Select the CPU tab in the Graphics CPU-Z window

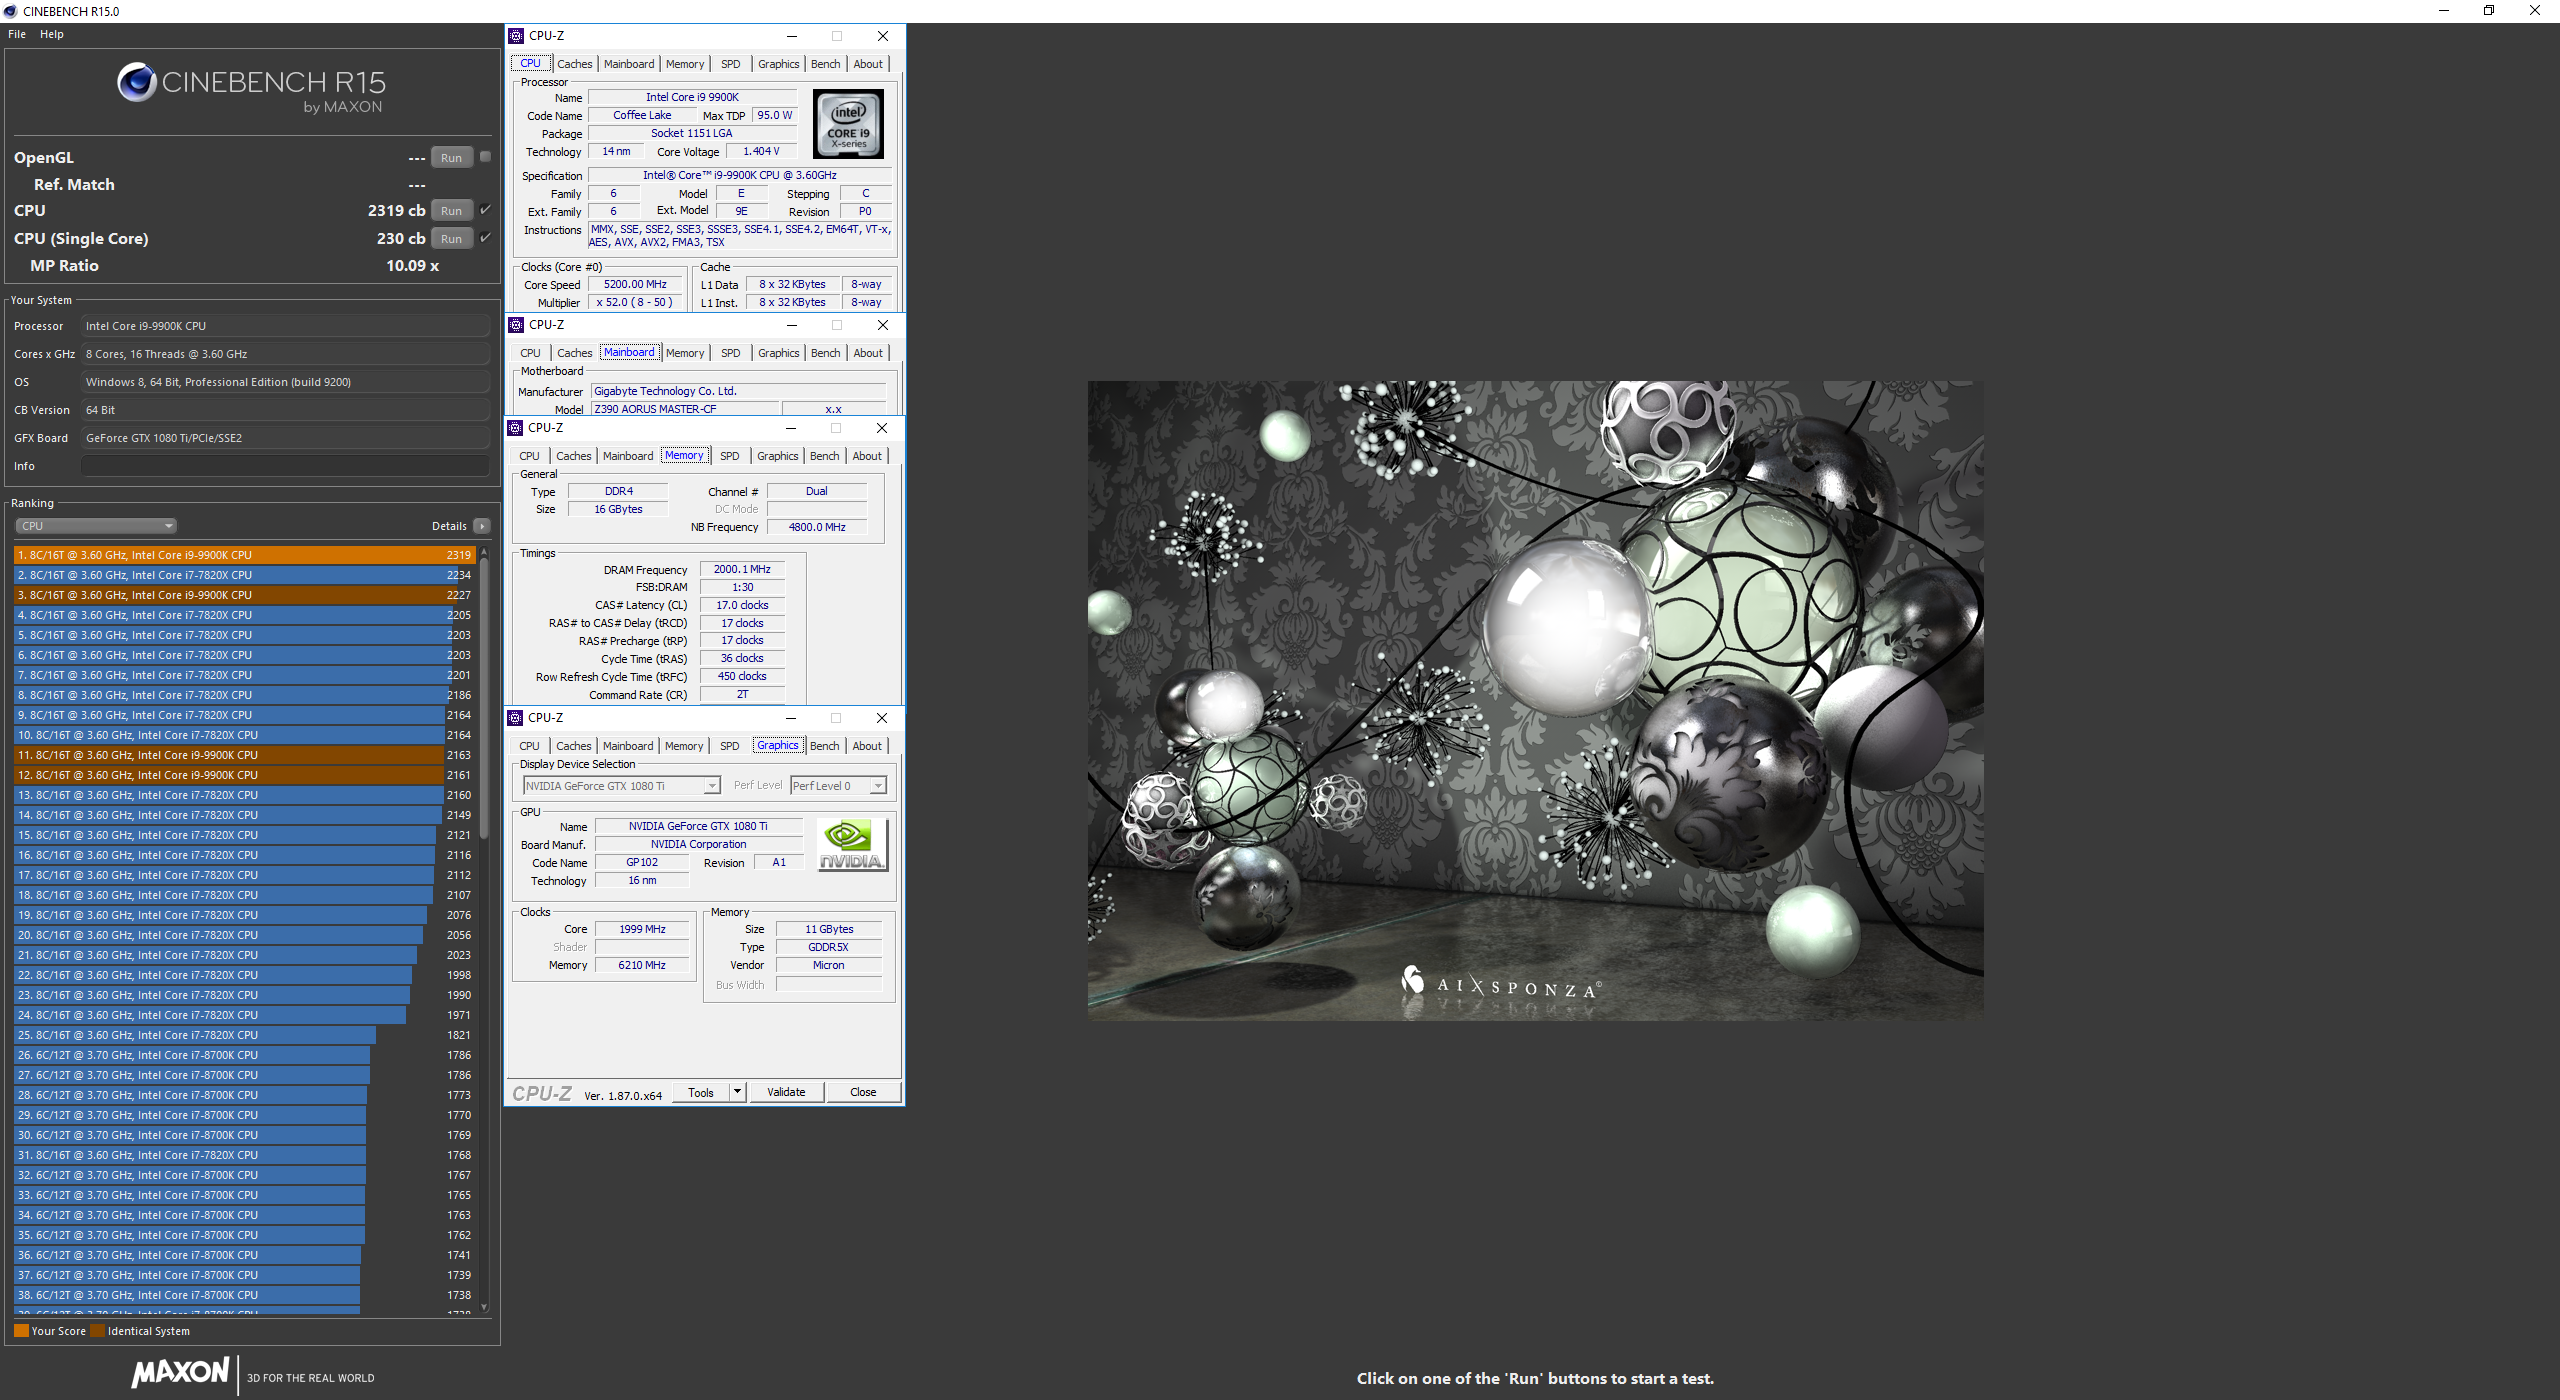point(529,746)
